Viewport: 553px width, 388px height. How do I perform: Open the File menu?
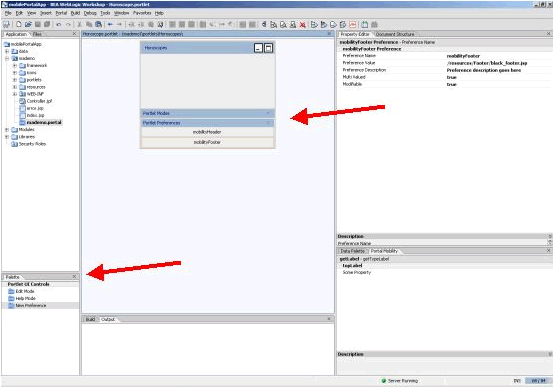pos(8,13)
